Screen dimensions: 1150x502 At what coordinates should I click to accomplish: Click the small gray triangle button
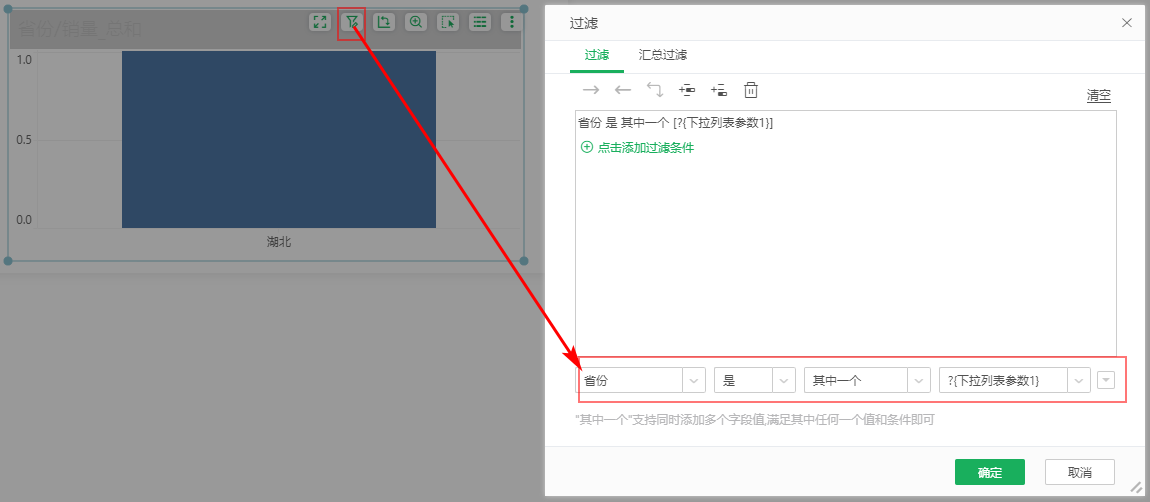(x=1106, y=380)
